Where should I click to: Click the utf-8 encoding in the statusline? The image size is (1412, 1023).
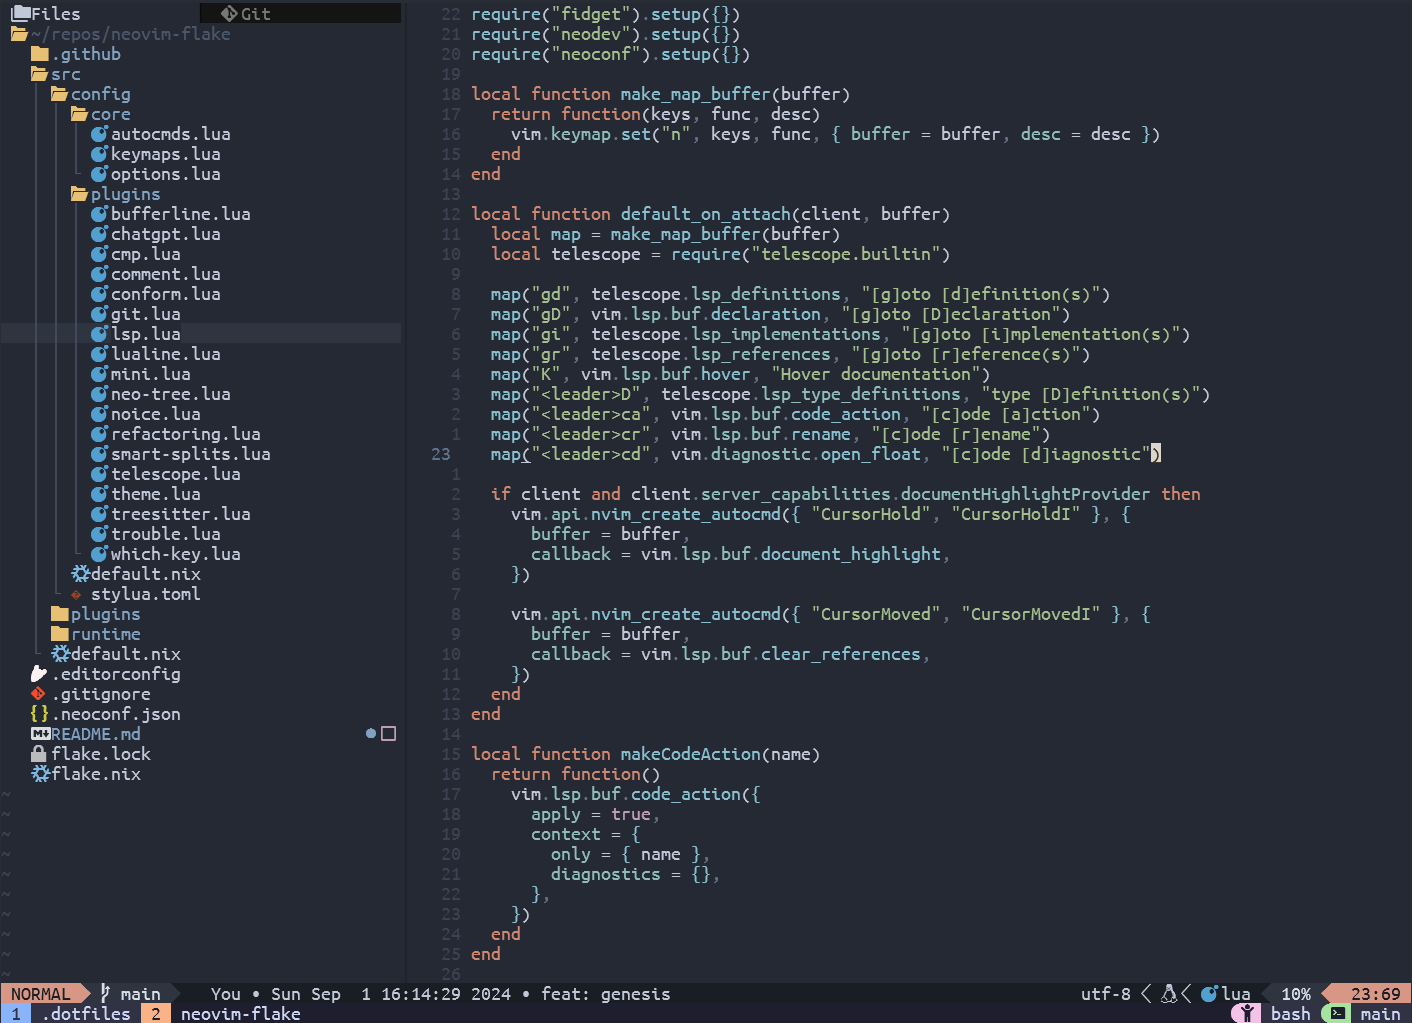pyautogui.click(x=1106, y=994)
